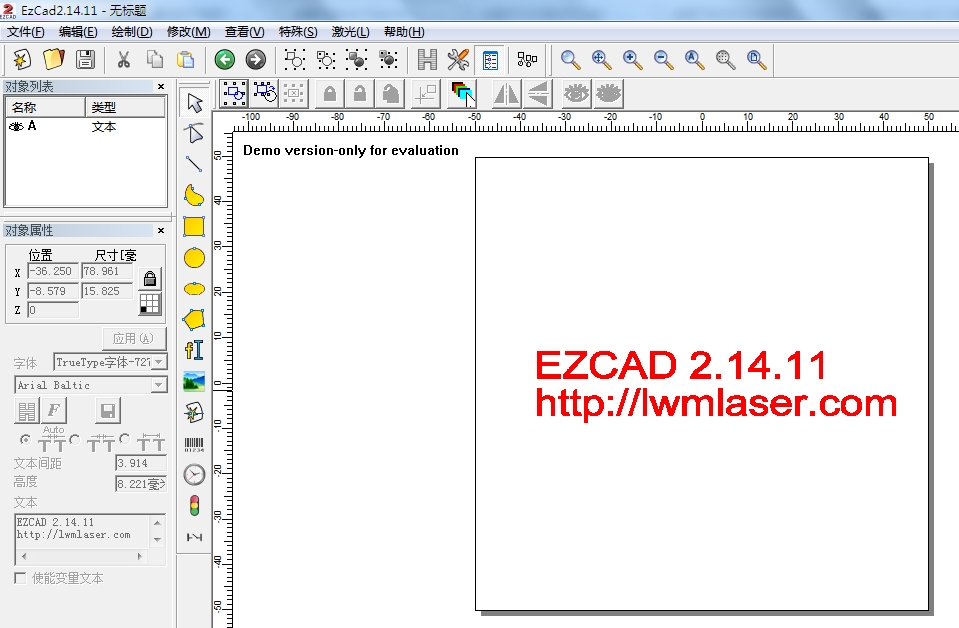This screenshot has height=628, width=959.
Task: Select the barcode tool
Action: [x=194, y=444]
